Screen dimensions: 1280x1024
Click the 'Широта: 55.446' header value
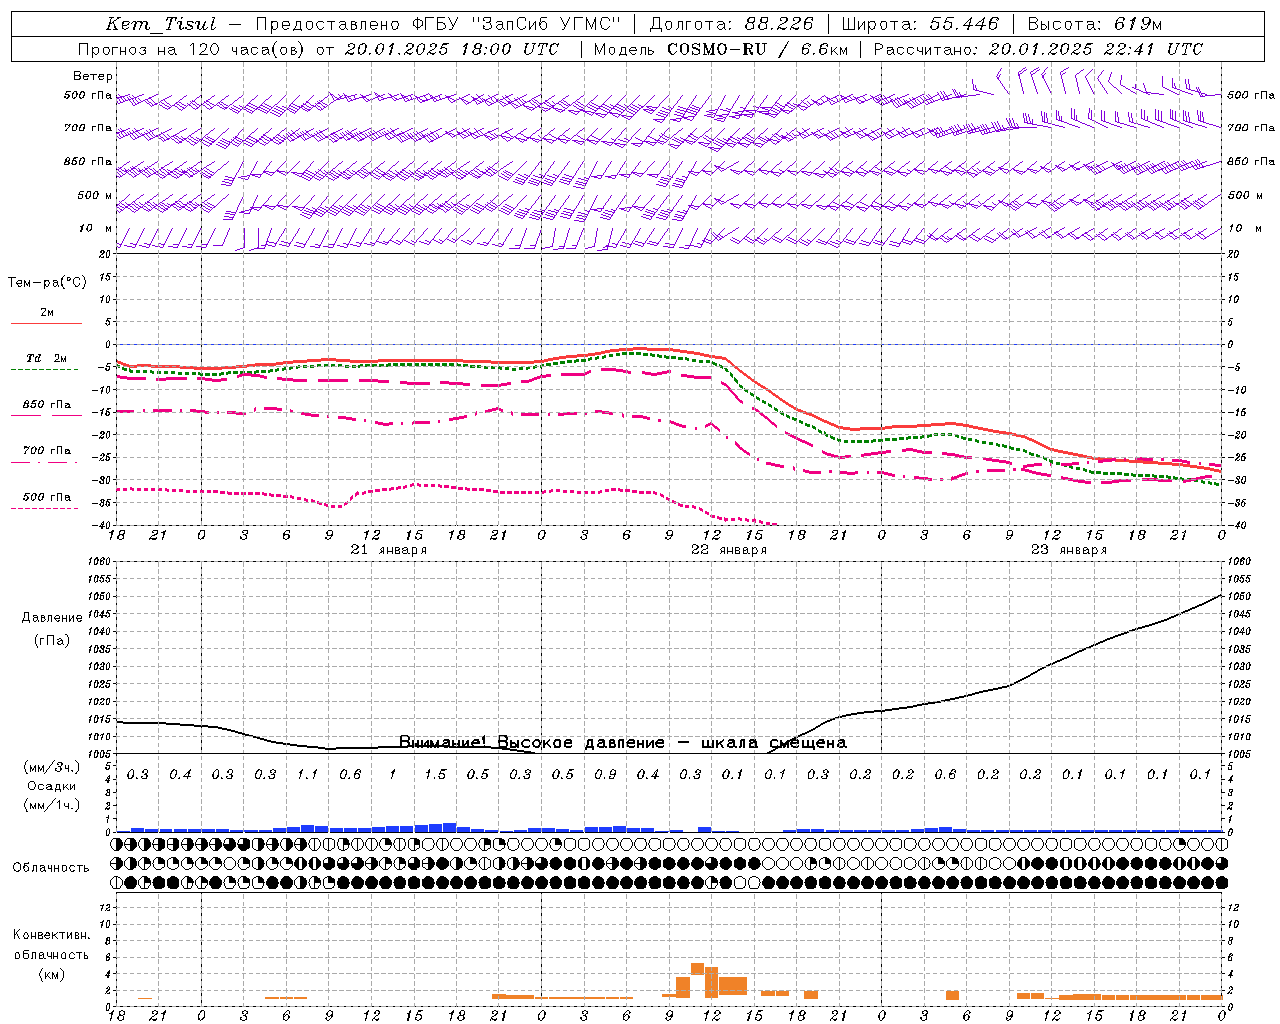[920, 24]
